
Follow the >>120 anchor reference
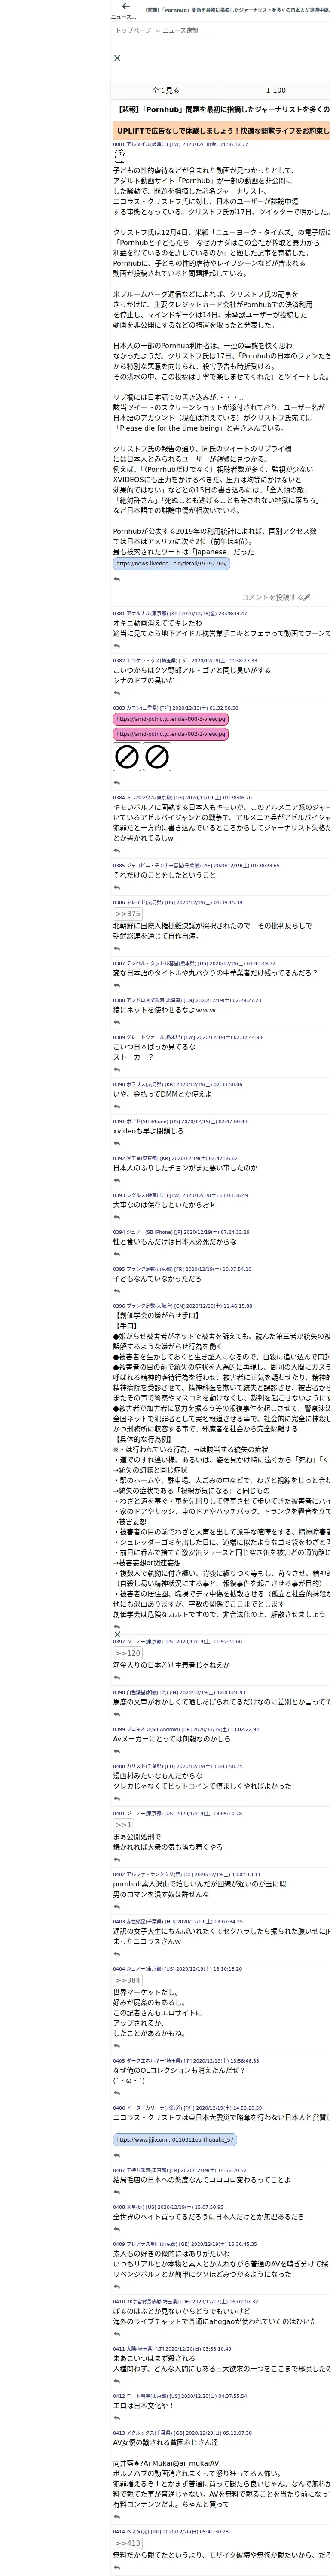pos(128,1653)
